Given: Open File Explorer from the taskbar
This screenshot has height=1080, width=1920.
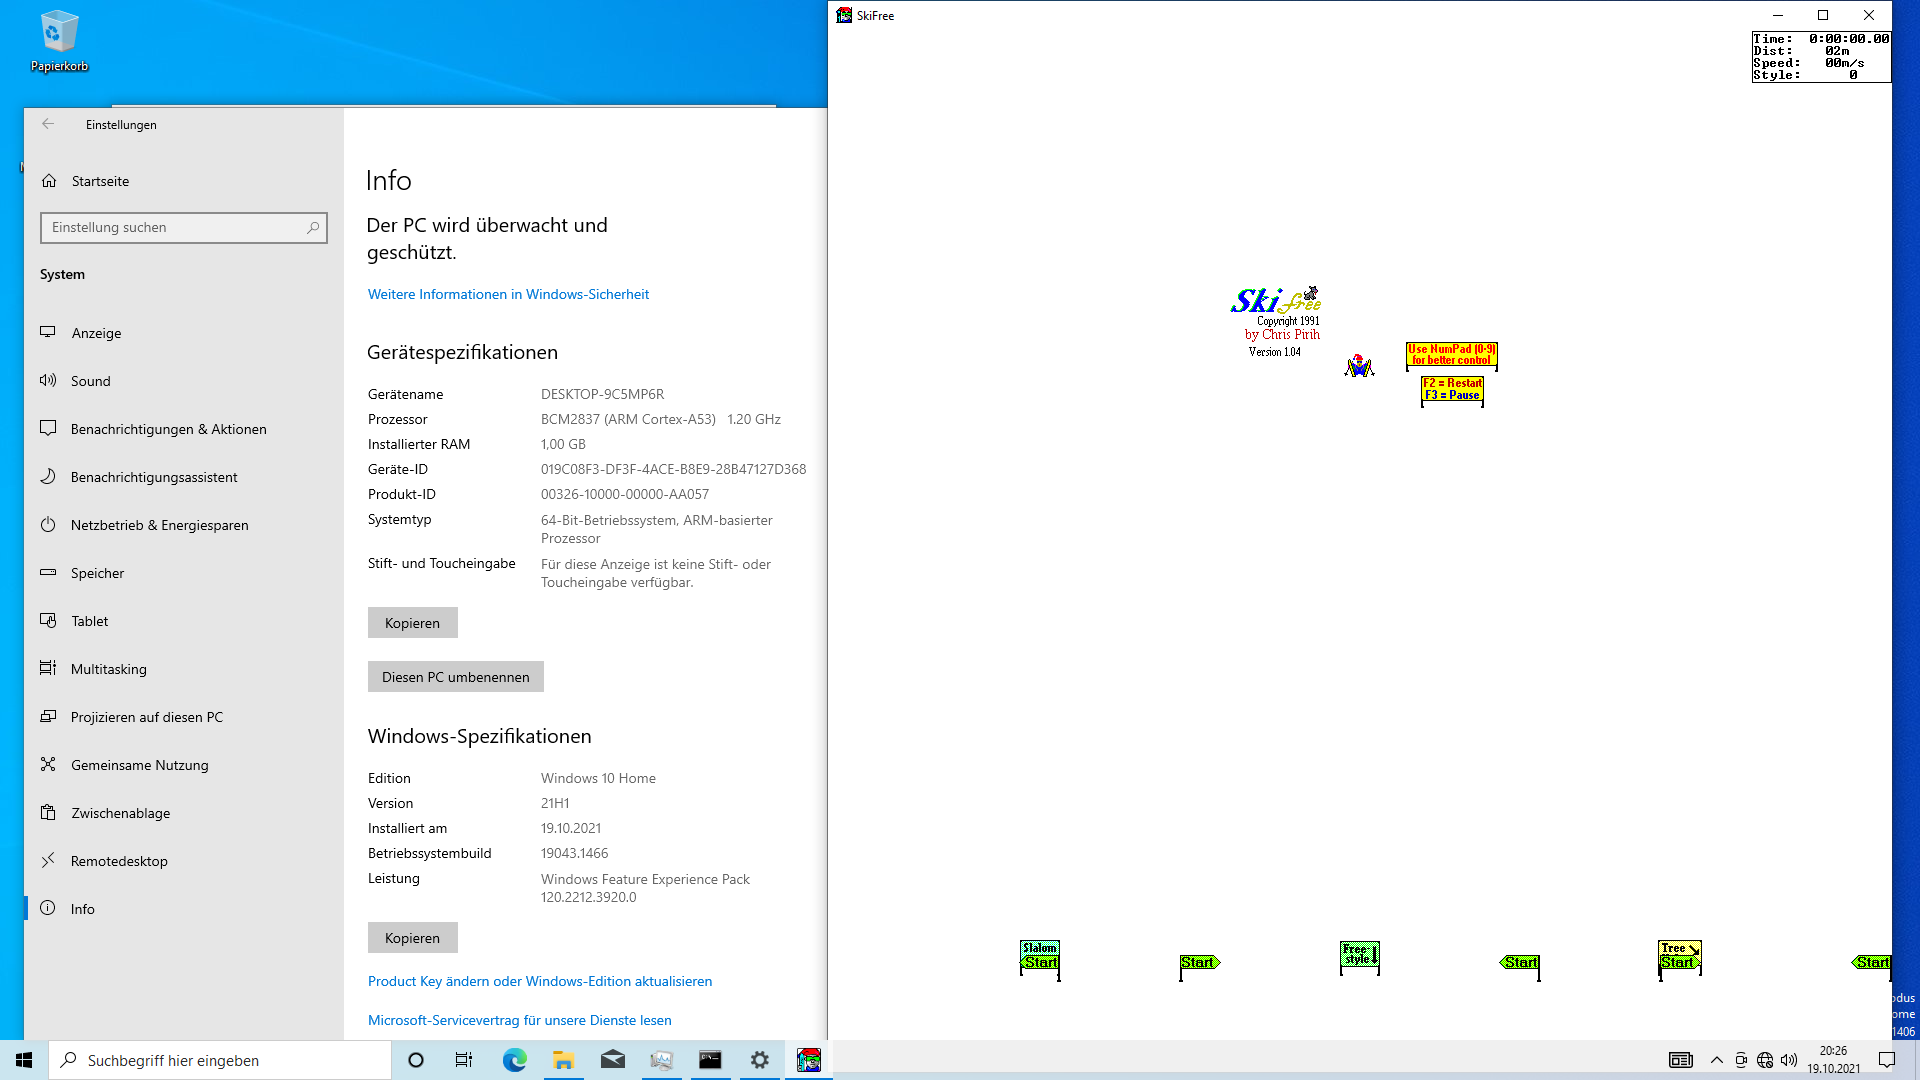Looking at the screenshot, I should 563,1060.
